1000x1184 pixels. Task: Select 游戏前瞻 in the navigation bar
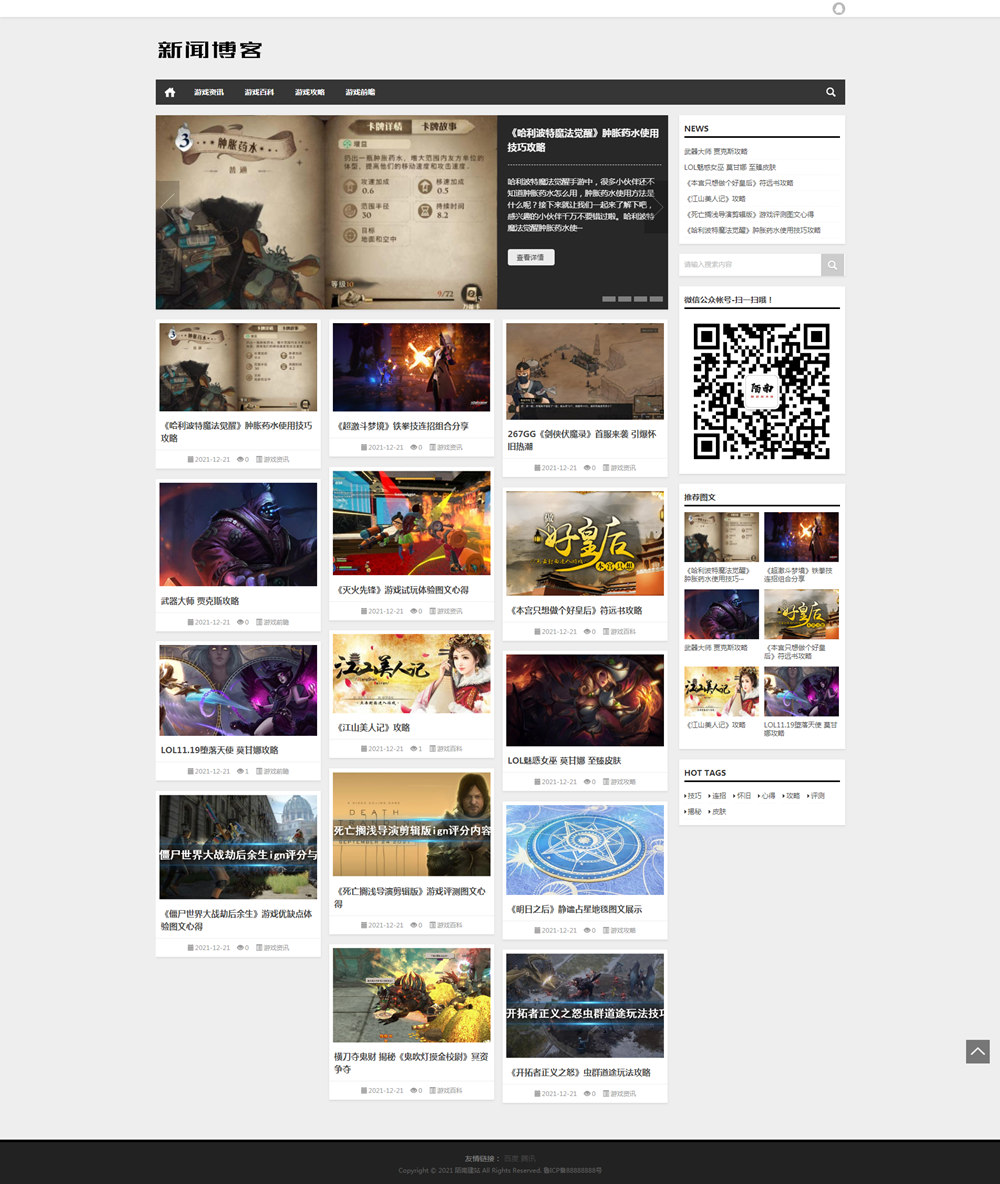point(360,92)
